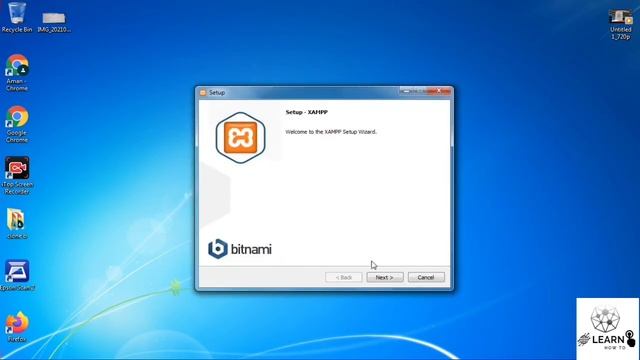Cancel the XAMPP Setup wizard

(x=426, y=277)
